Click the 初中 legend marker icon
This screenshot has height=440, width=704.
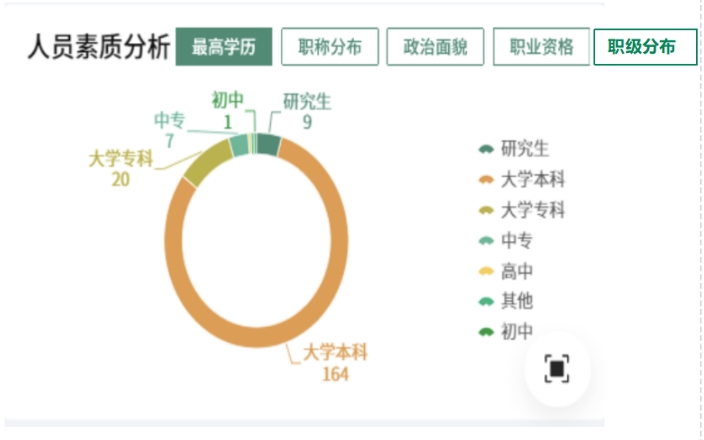tap(487, 332)
